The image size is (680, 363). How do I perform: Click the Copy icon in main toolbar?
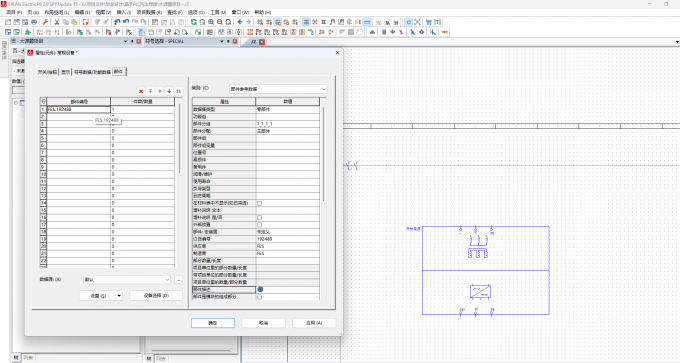[65, 22]
